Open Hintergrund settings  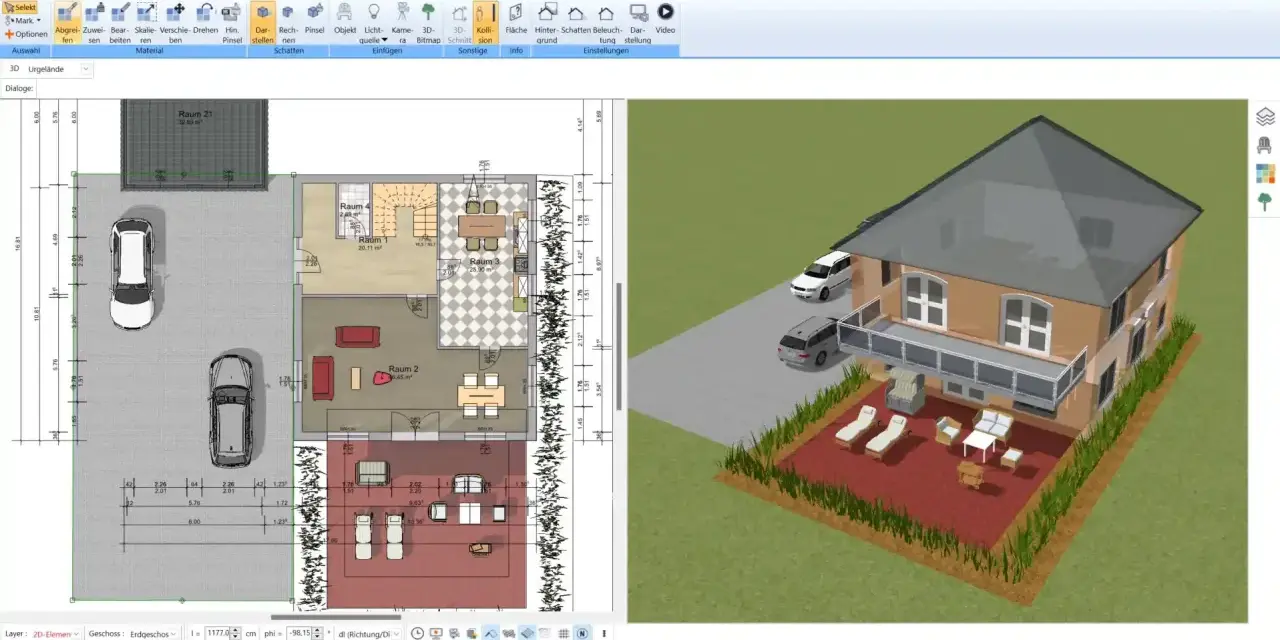[547, 22]
